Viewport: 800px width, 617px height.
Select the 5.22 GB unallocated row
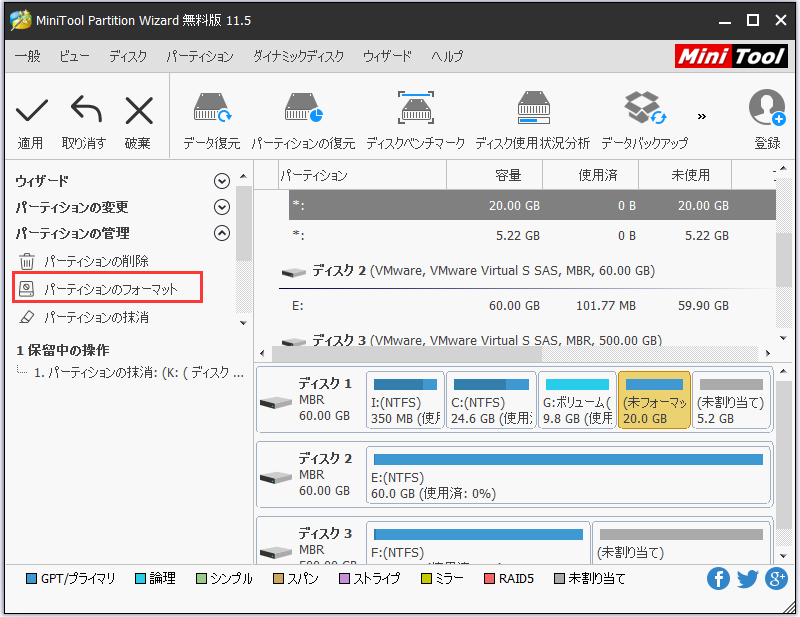click(532, 235)
